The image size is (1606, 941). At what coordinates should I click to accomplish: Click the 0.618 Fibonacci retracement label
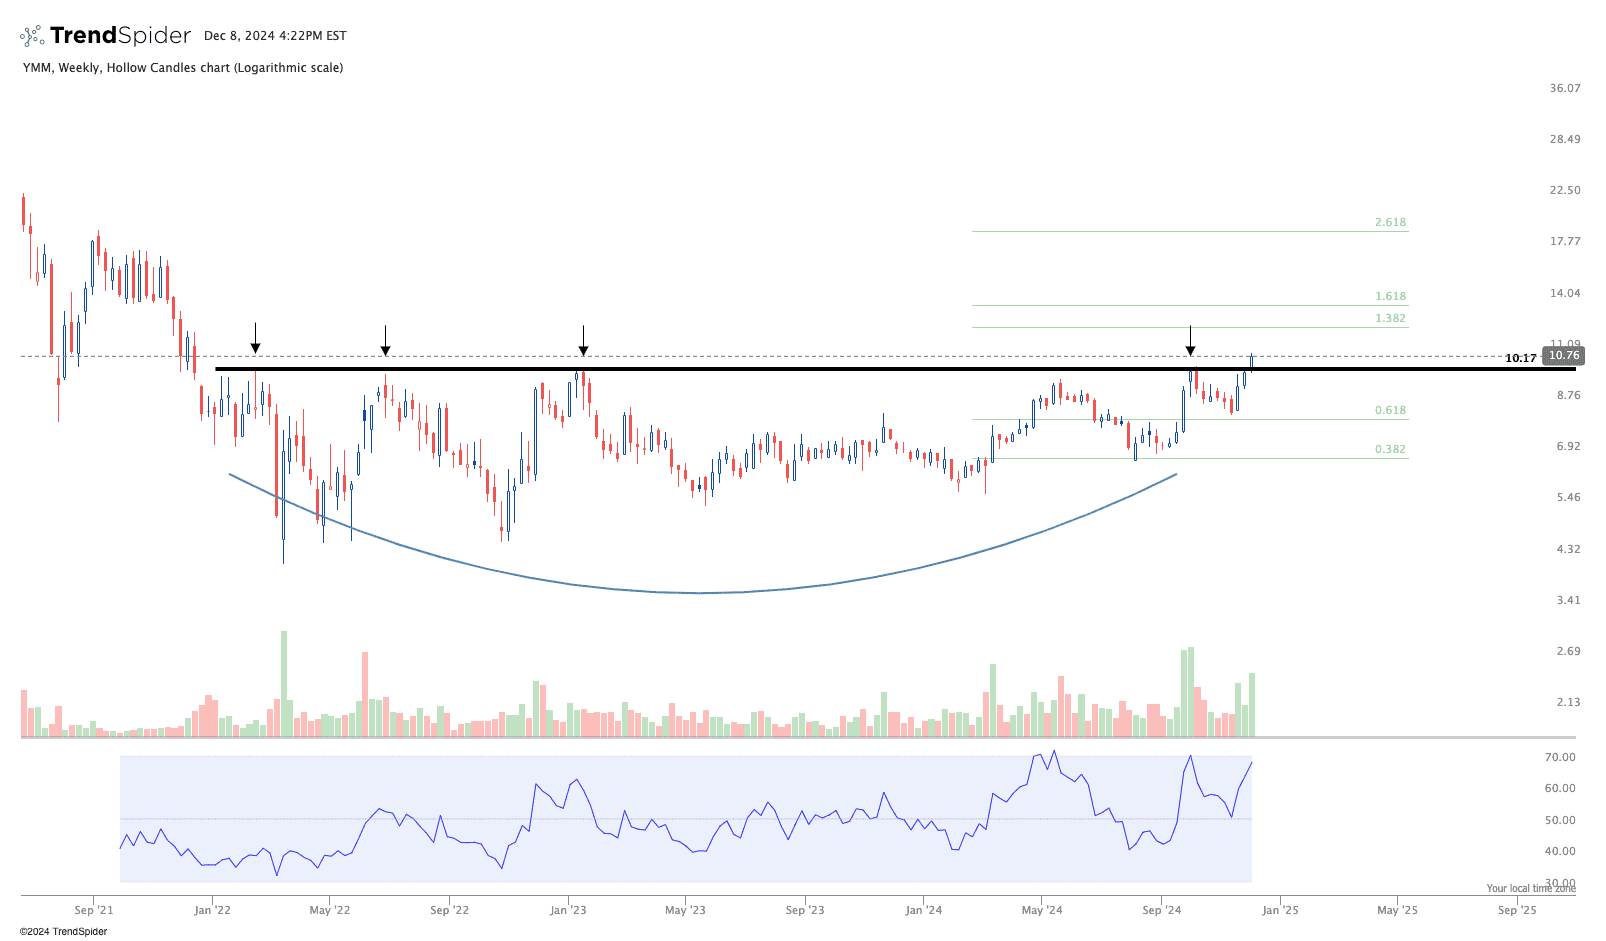(1390, 410)
